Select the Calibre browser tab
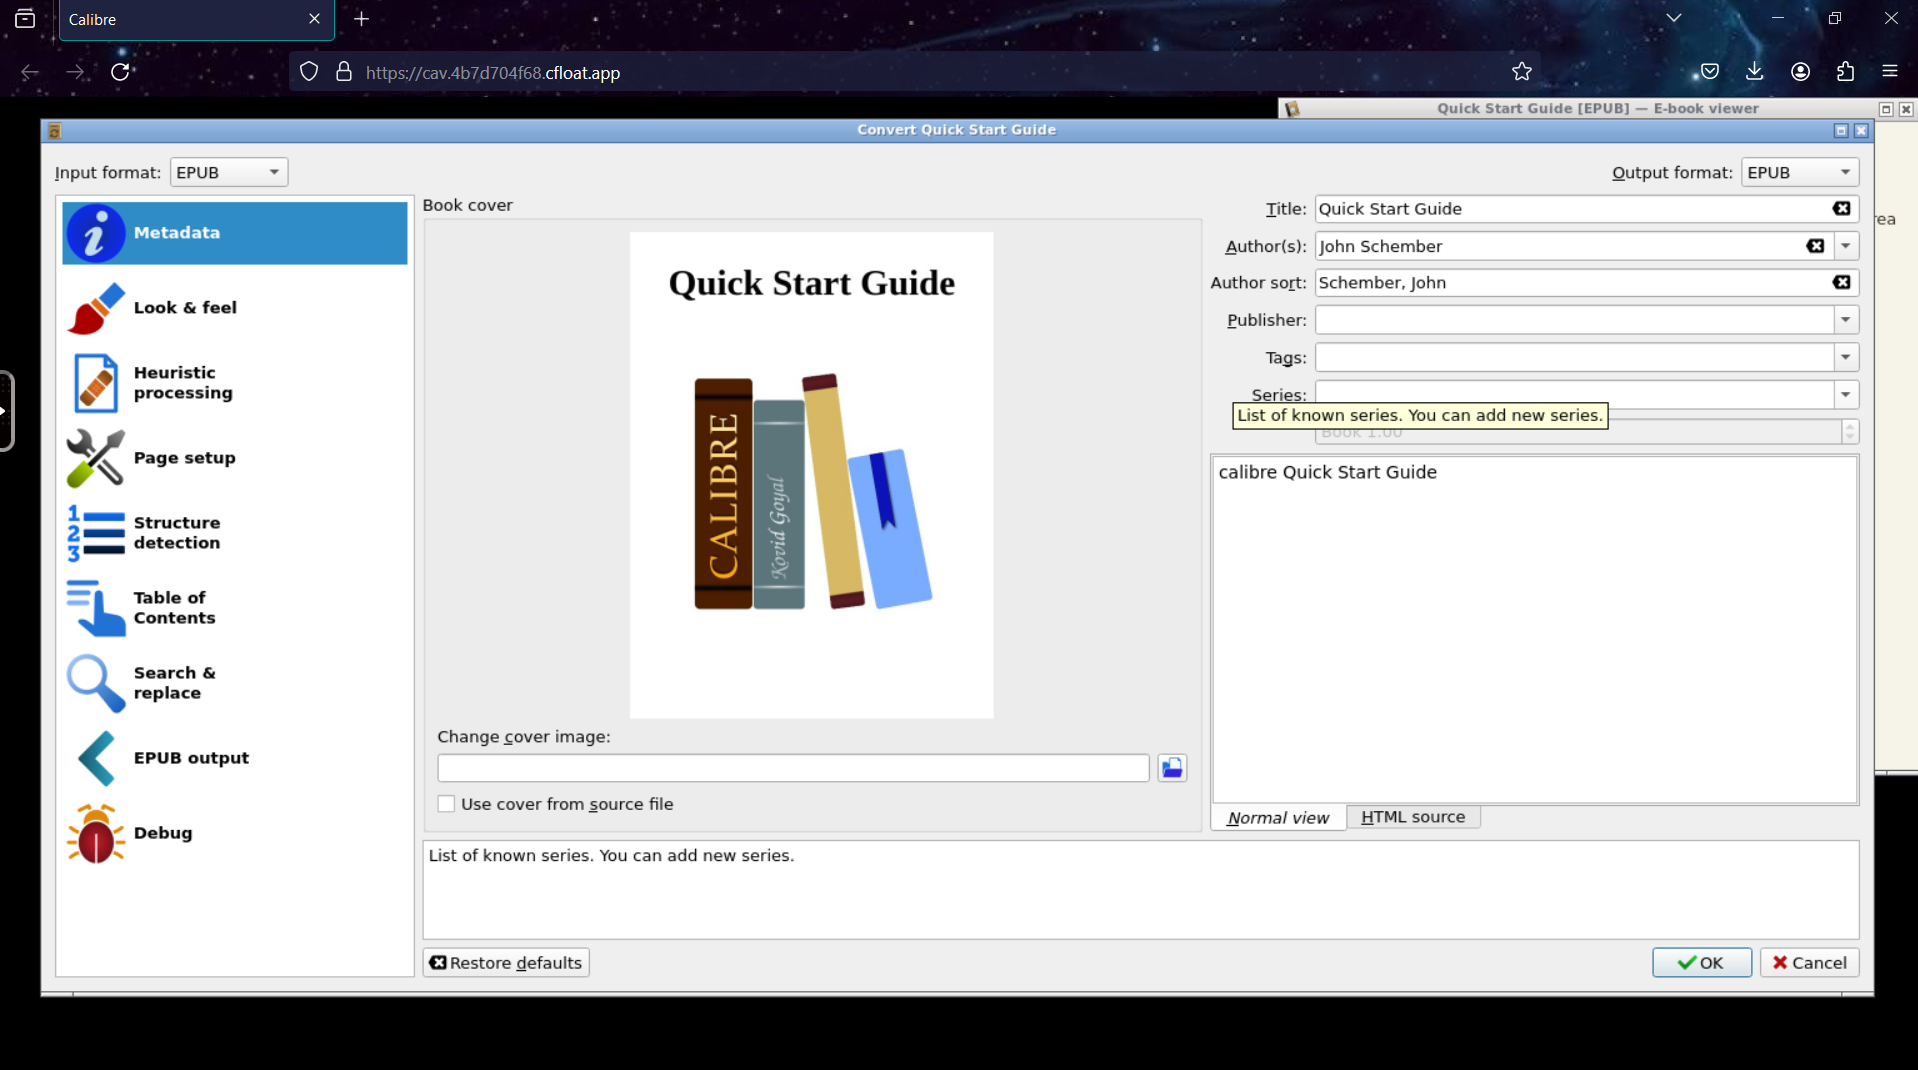This screenshot has height=1070, width=1918. point(196,19)
